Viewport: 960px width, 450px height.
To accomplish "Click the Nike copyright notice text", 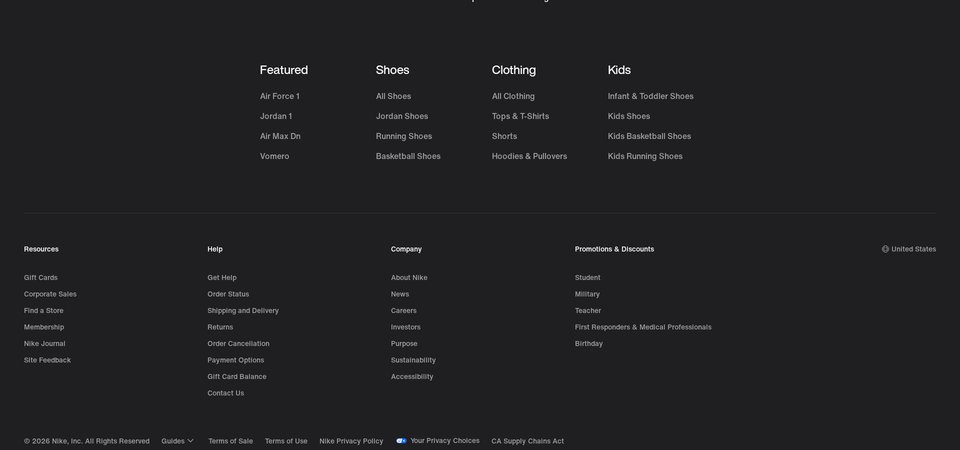I will [x=87, y=441].
